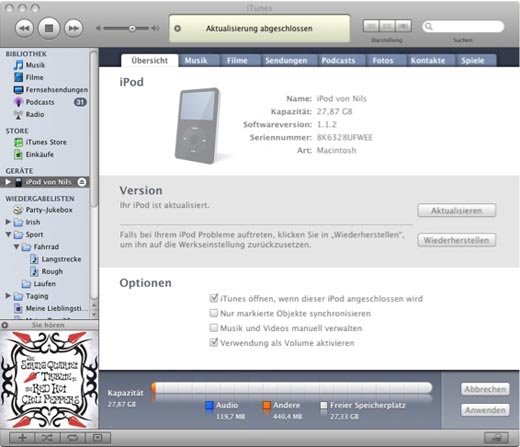Viewport: 520px width, 447px height.
Task: Expand the Irish playlist folder
Action: tap(8, 222)
